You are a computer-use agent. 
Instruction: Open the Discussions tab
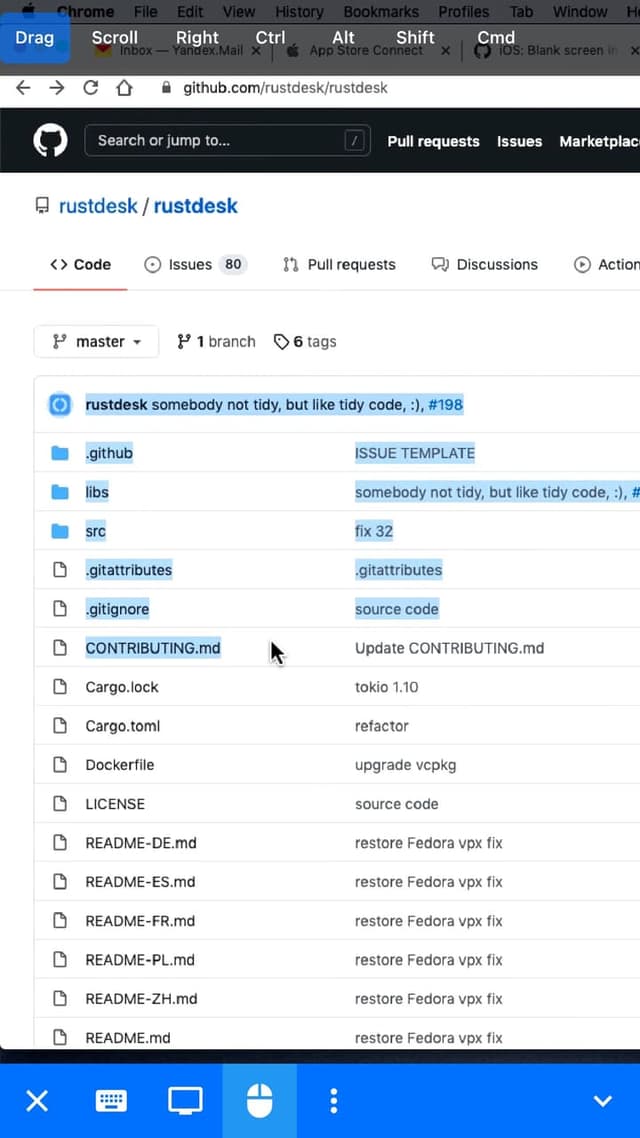(485, 265)
